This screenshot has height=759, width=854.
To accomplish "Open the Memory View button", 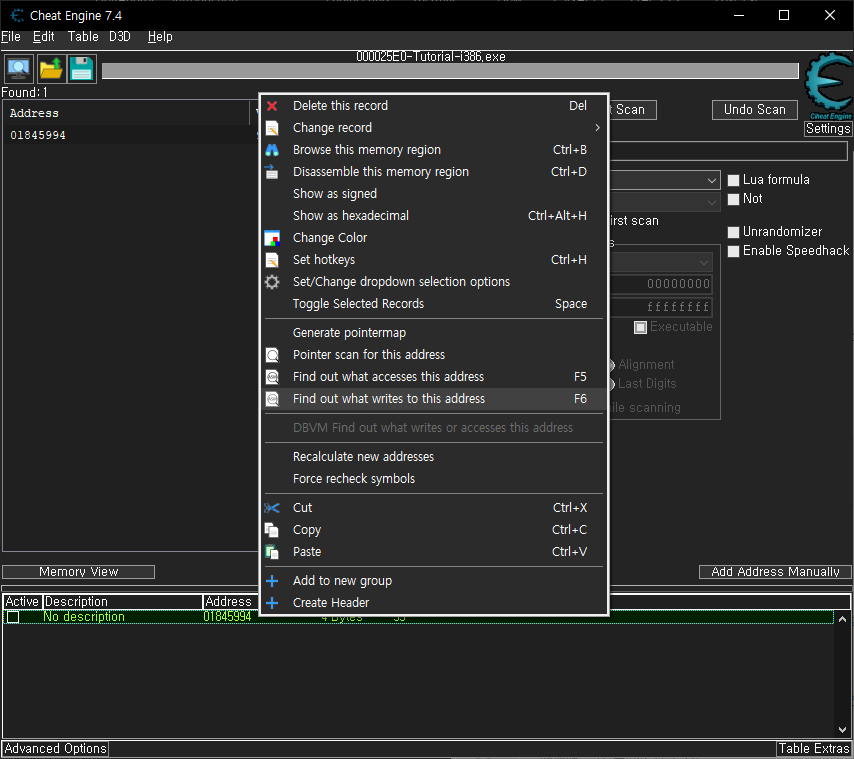I will pyautogui.click(x=78, y=572).
